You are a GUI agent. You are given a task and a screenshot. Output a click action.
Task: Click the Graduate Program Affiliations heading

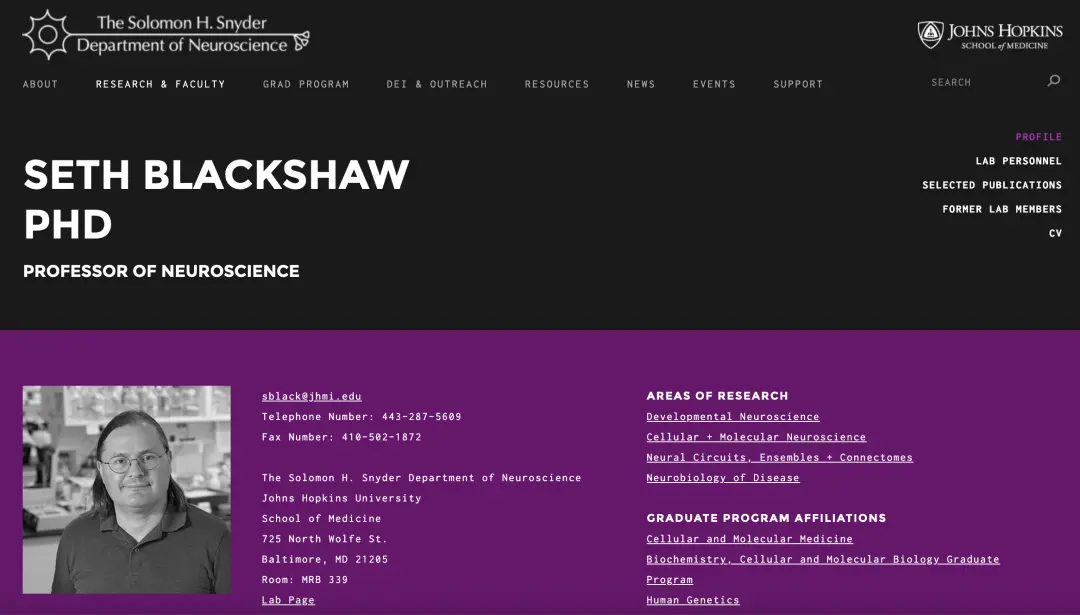(766, 518)
